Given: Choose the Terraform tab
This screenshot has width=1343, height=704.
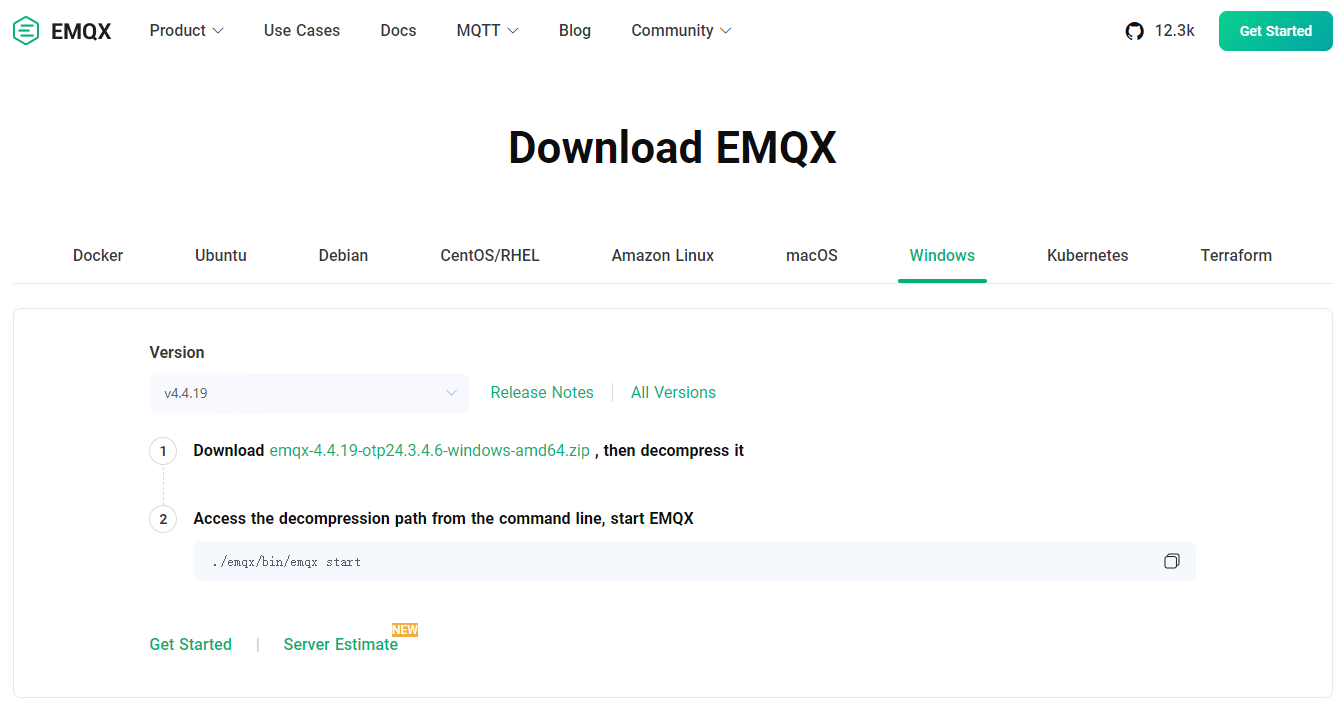Looking at the screenshot, I should pos(1236,256).
